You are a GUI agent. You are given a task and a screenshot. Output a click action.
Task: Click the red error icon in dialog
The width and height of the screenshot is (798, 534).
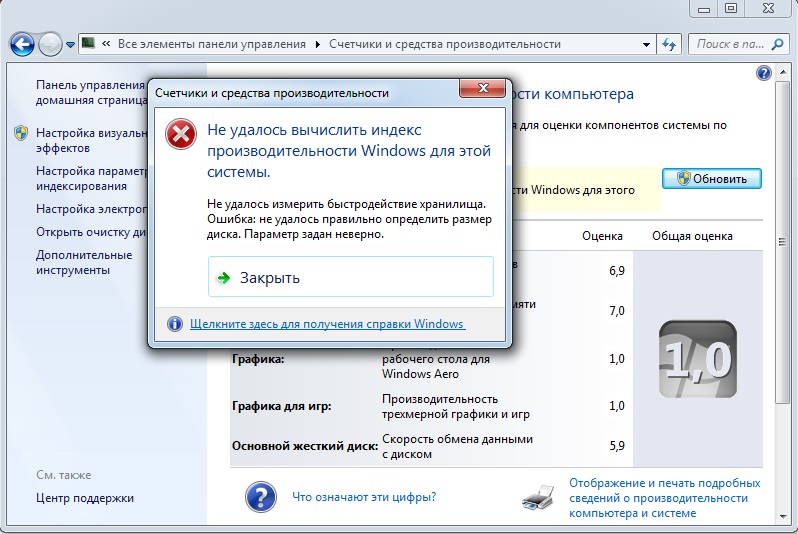pyautogui.click(x=181, y=133)
